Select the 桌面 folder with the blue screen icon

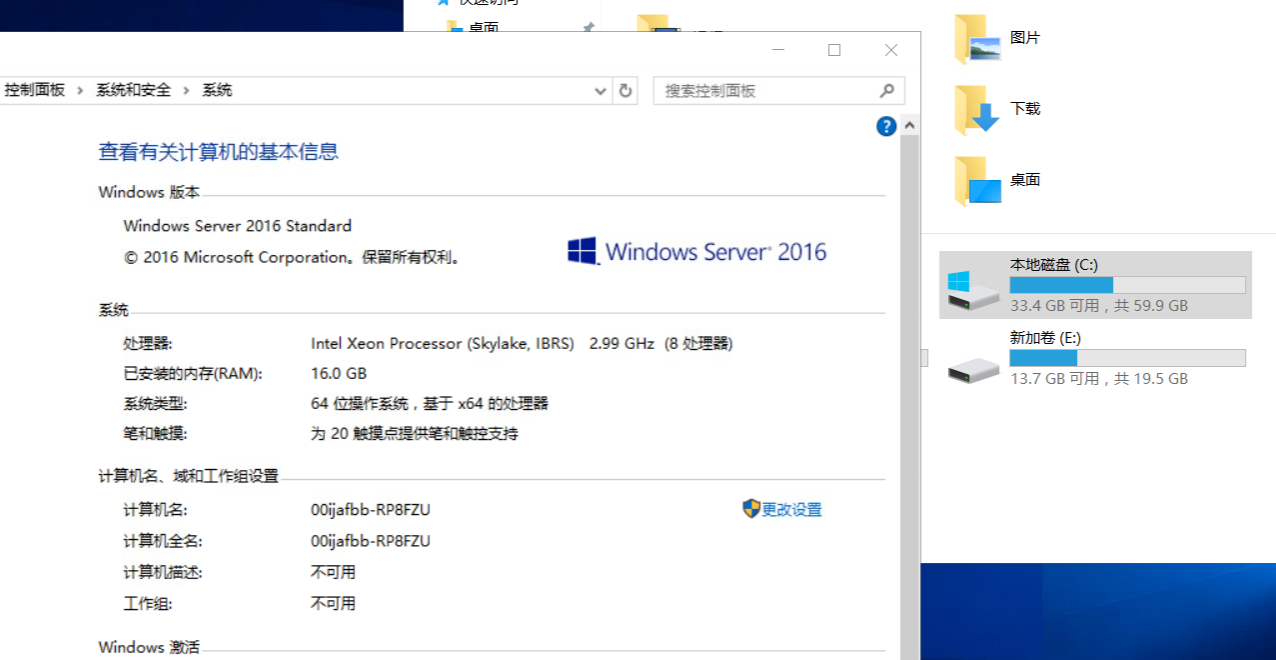(x=998, y=180)
